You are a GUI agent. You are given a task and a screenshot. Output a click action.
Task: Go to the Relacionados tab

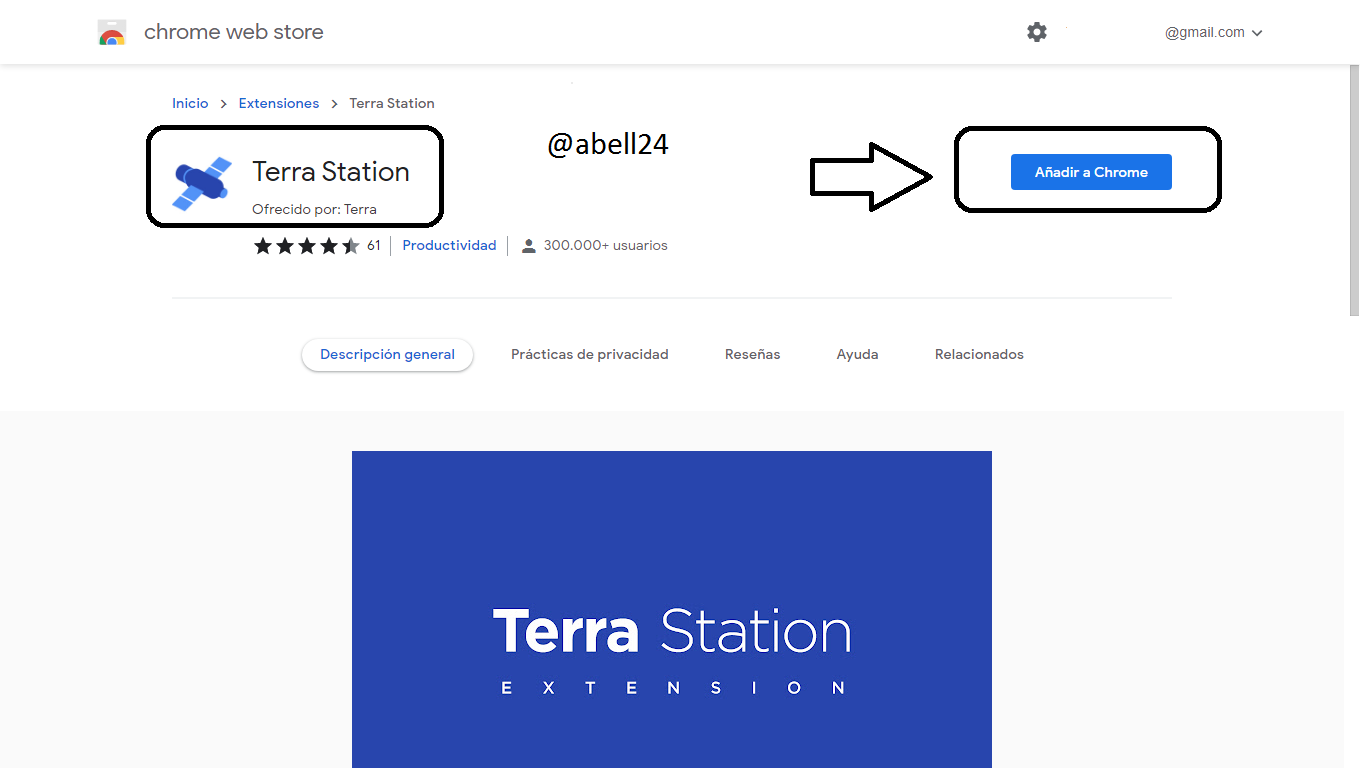[979, 355]
